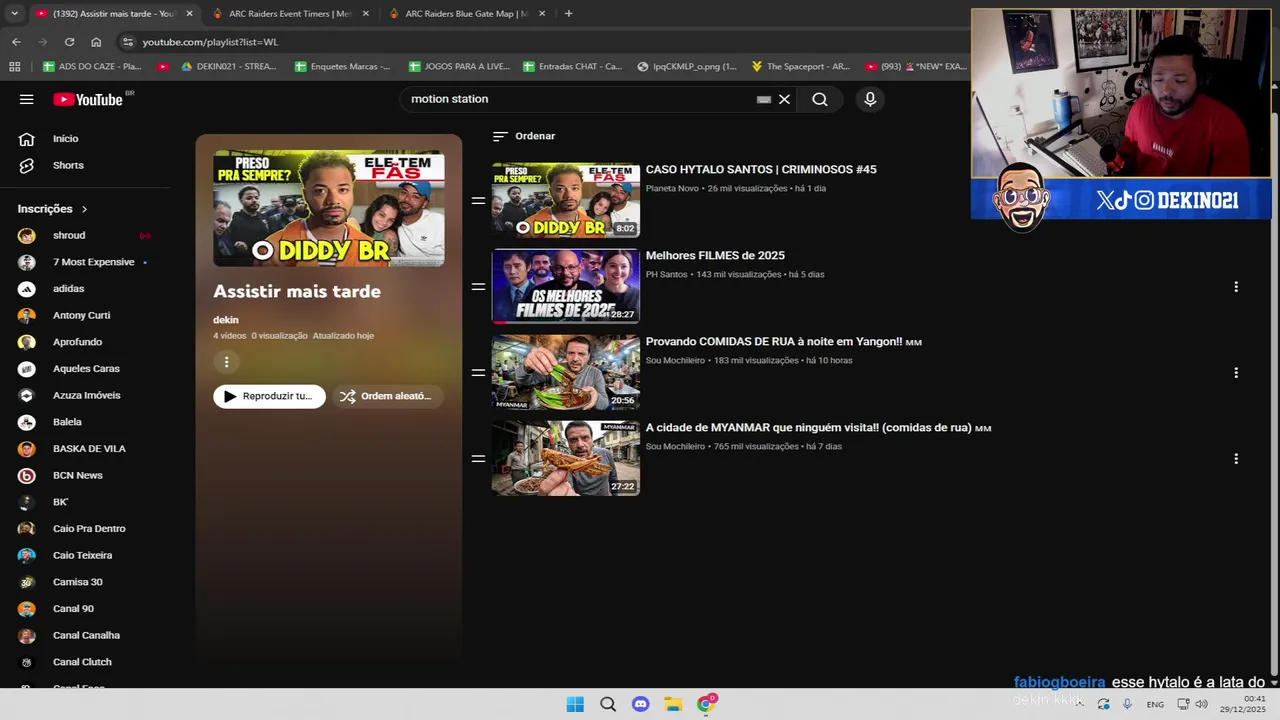Open options for Melhores FILMES de 2025

[1236, 287]
